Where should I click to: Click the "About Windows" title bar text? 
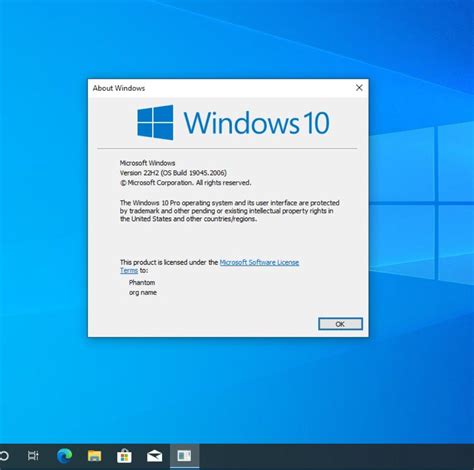[119, 88]
